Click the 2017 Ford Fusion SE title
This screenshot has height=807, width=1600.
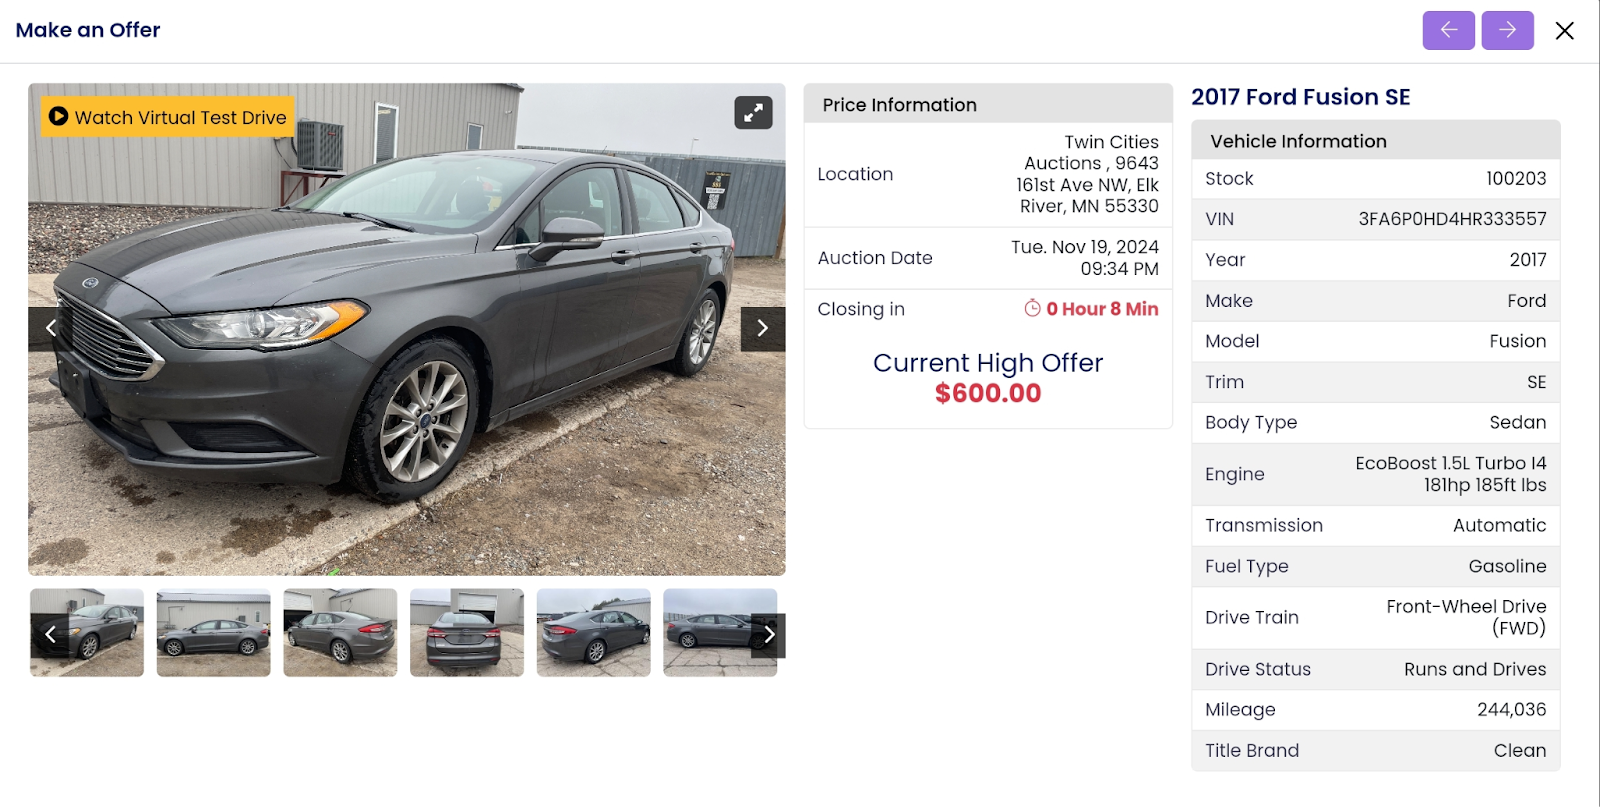[x=1300, y=97]
